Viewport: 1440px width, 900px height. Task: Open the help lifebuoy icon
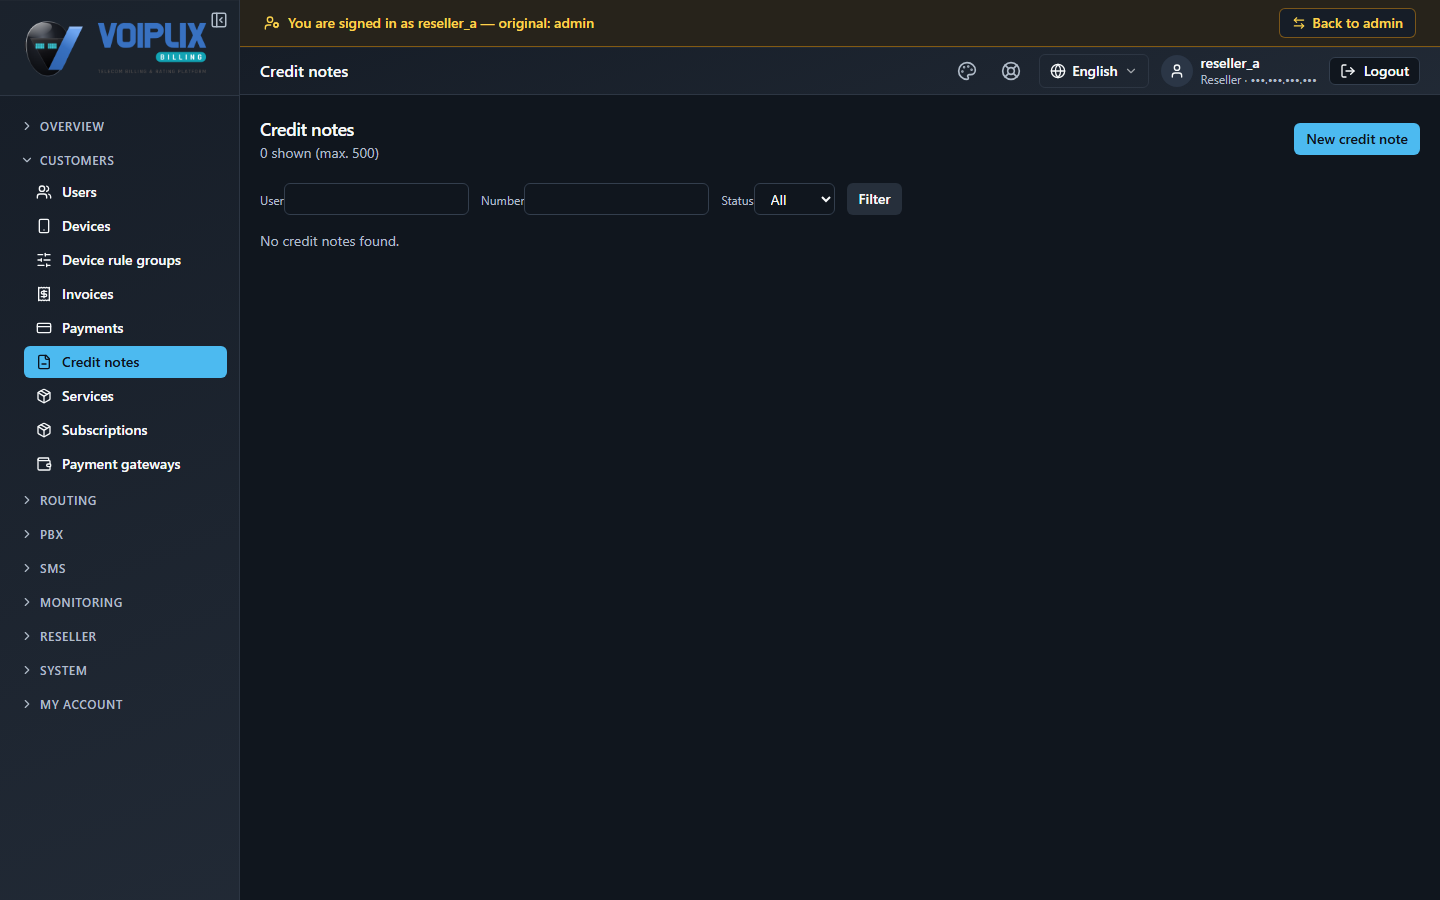(x=1011, y=71)
